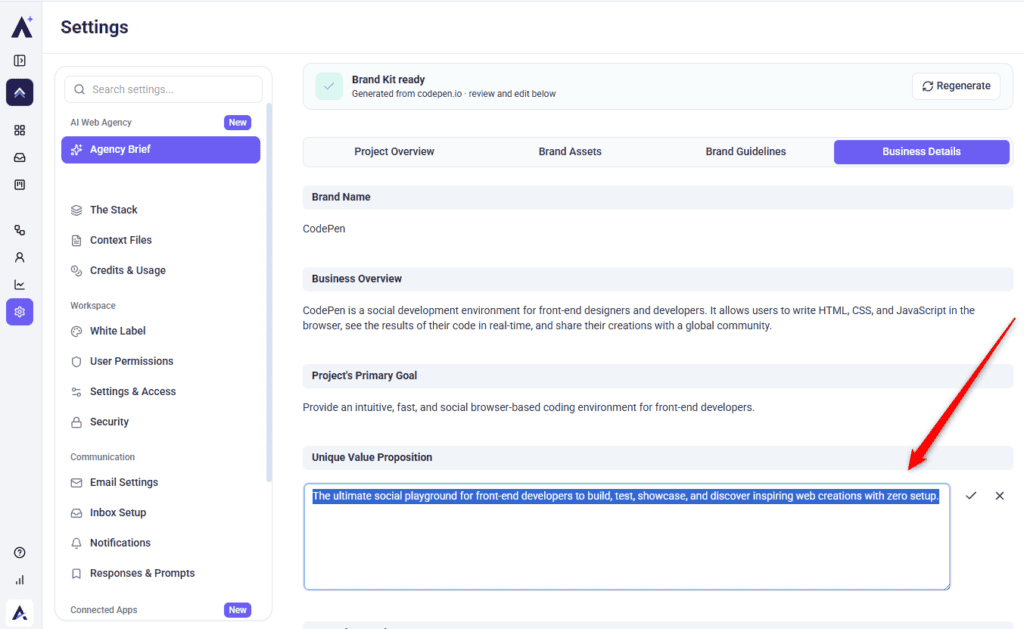The image size is (1024, 629).
Task: Click the shield icon beside User Permissions
Action: [x=76, y=361]
